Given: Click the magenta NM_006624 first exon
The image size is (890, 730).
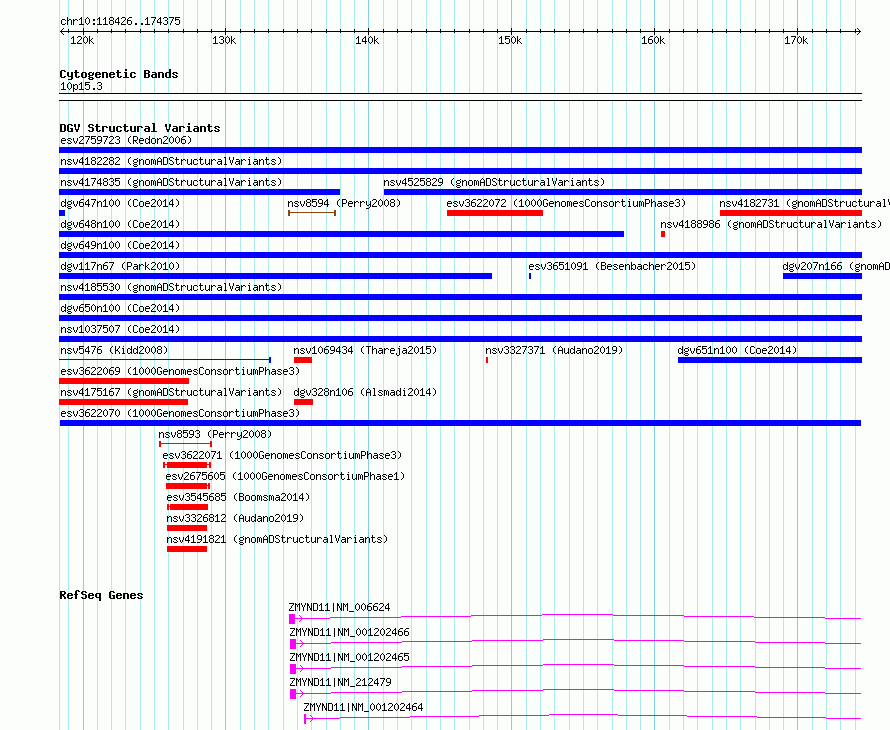Looking at the screenshot, I should 292,619.
